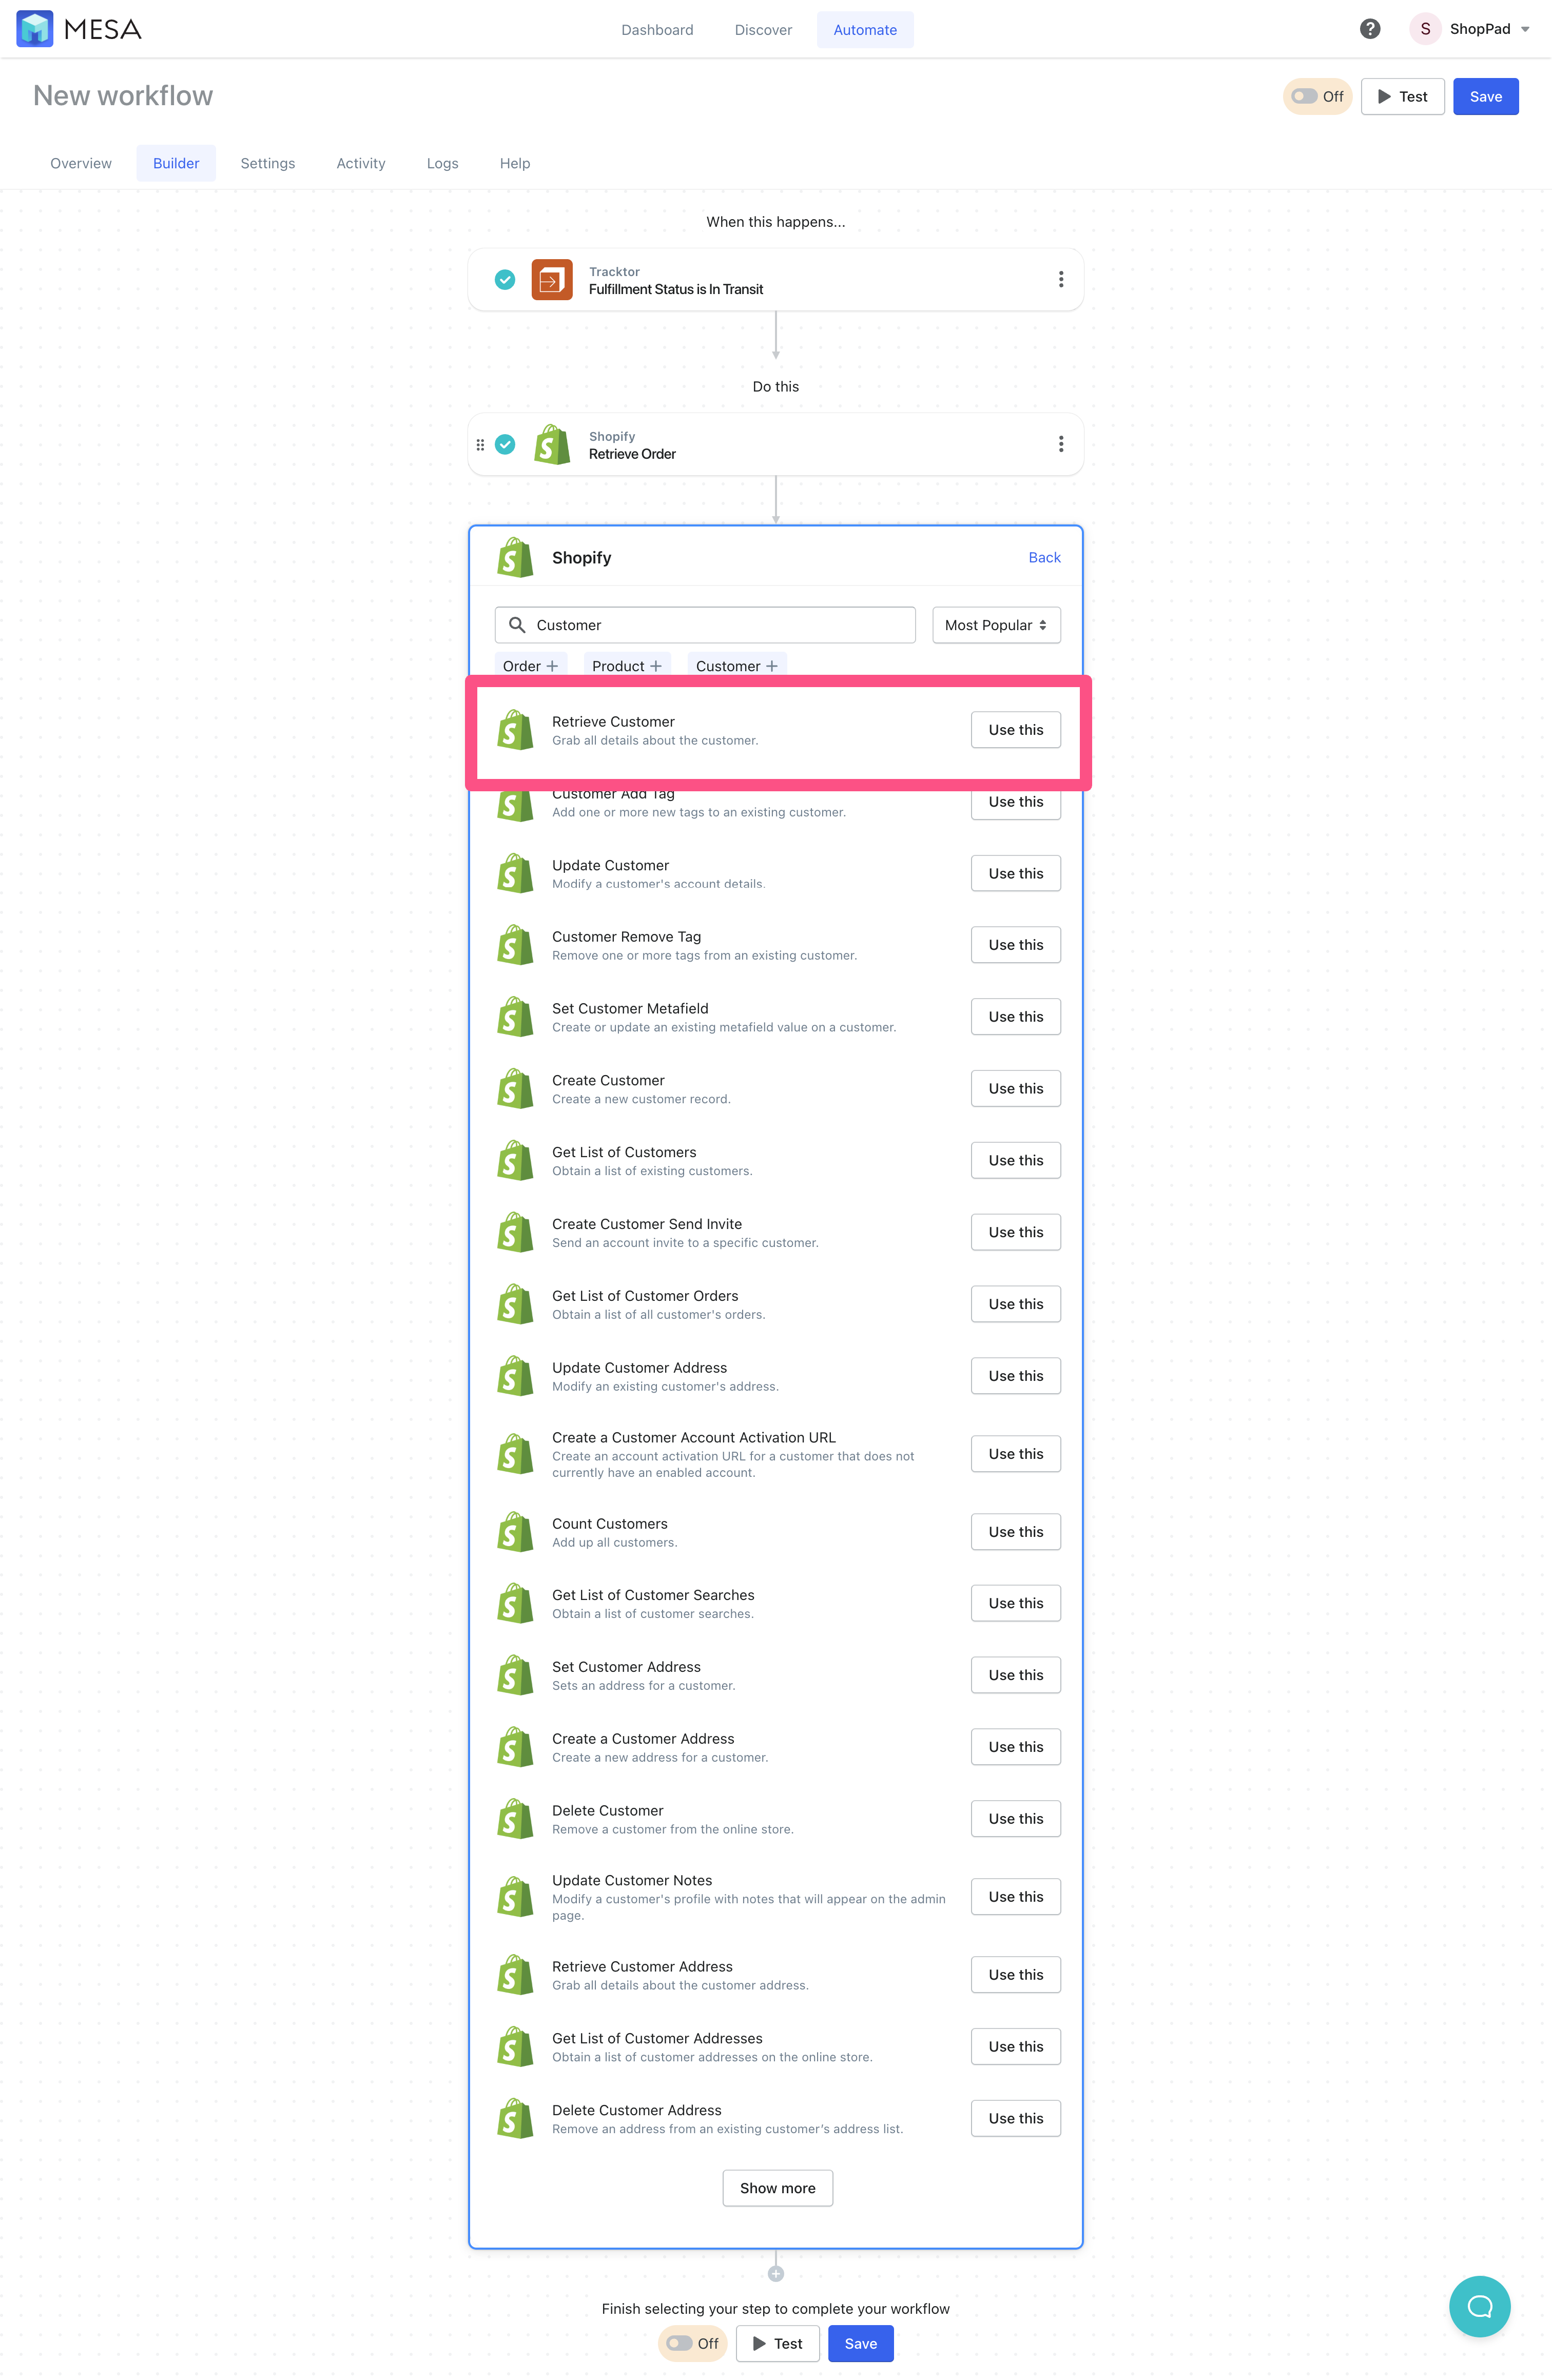This screenshot has height=2380, width=1552.
Task: Click Use this for Update Customer
Action: coord(1015,874)
